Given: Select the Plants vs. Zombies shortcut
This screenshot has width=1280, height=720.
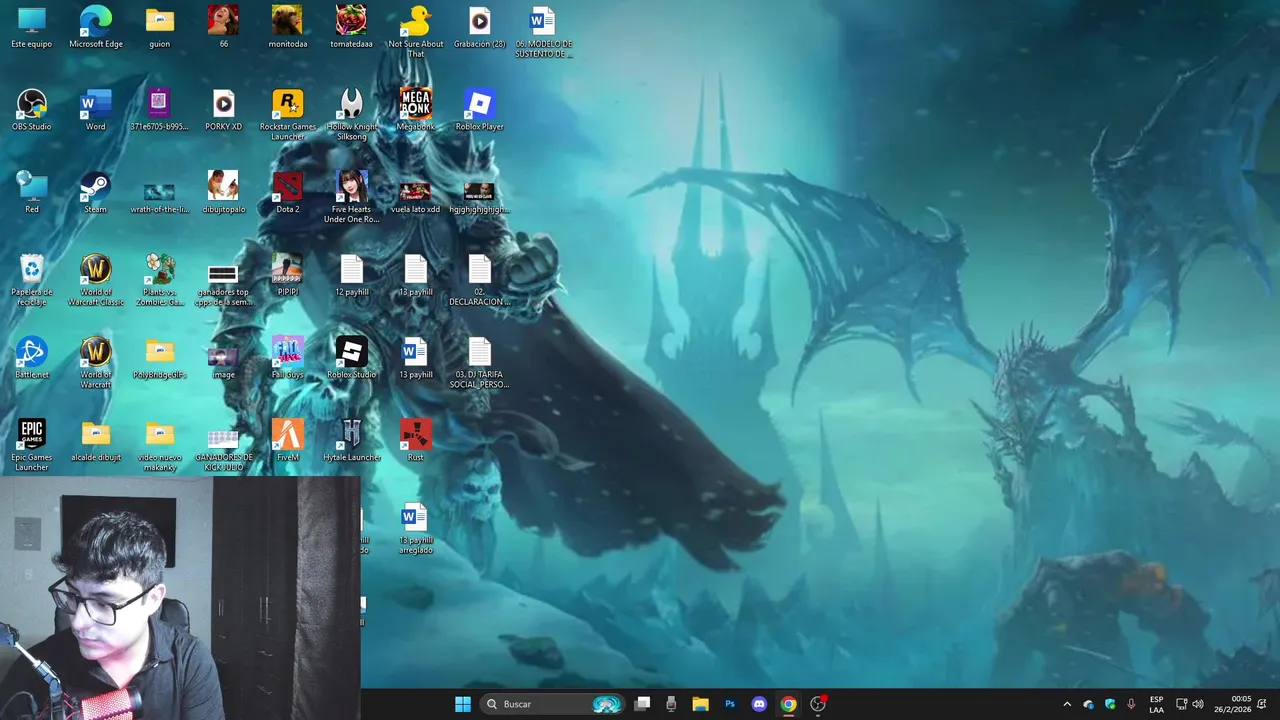Looking at the screenshot, I should (160, 280).
